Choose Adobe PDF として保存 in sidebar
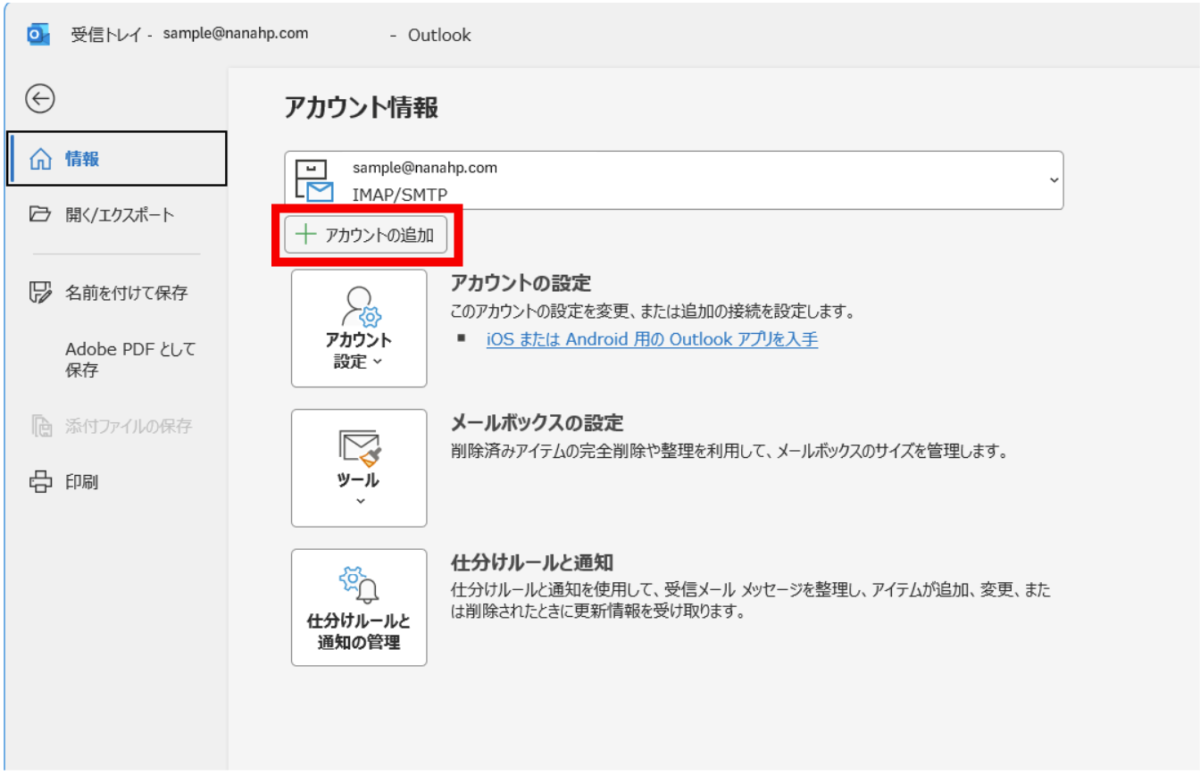The width and height of the screenshot is (1200, 774). click(x=130, y=360)
